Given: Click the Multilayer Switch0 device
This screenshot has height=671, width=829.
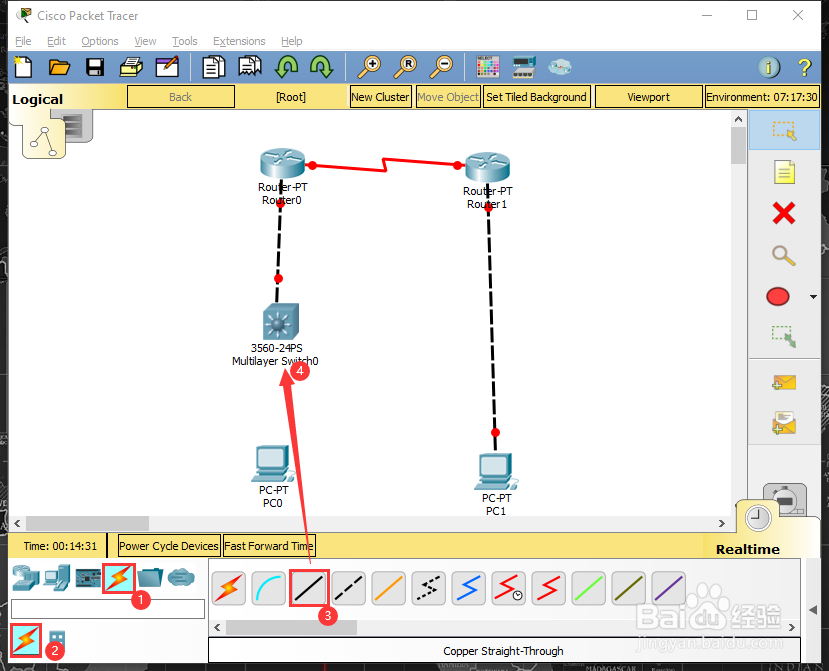Looking at the screenshot, I should pos(280,321).
